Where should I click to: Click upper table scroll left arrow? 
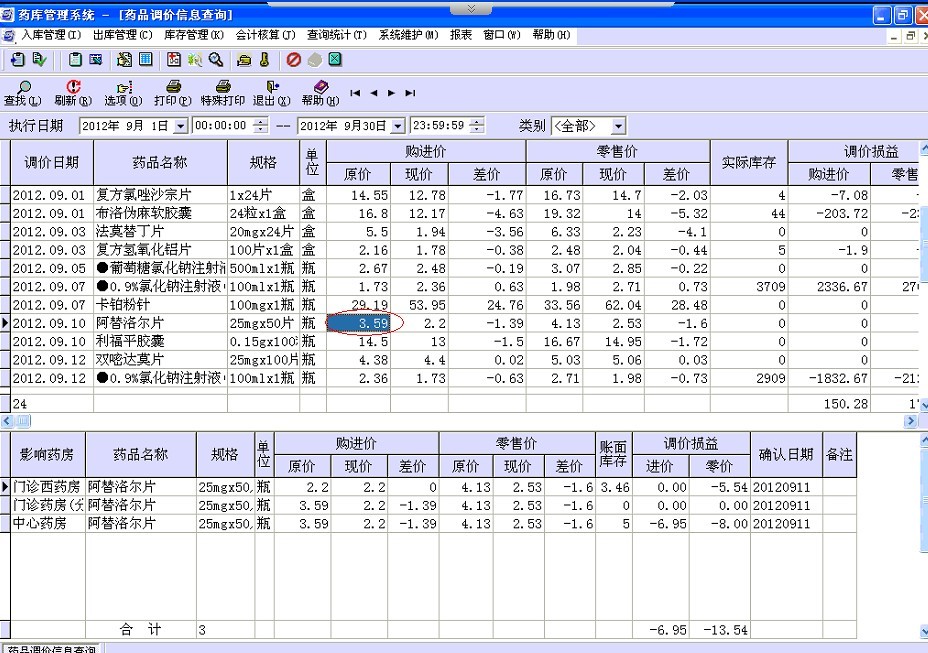point(7,421)
